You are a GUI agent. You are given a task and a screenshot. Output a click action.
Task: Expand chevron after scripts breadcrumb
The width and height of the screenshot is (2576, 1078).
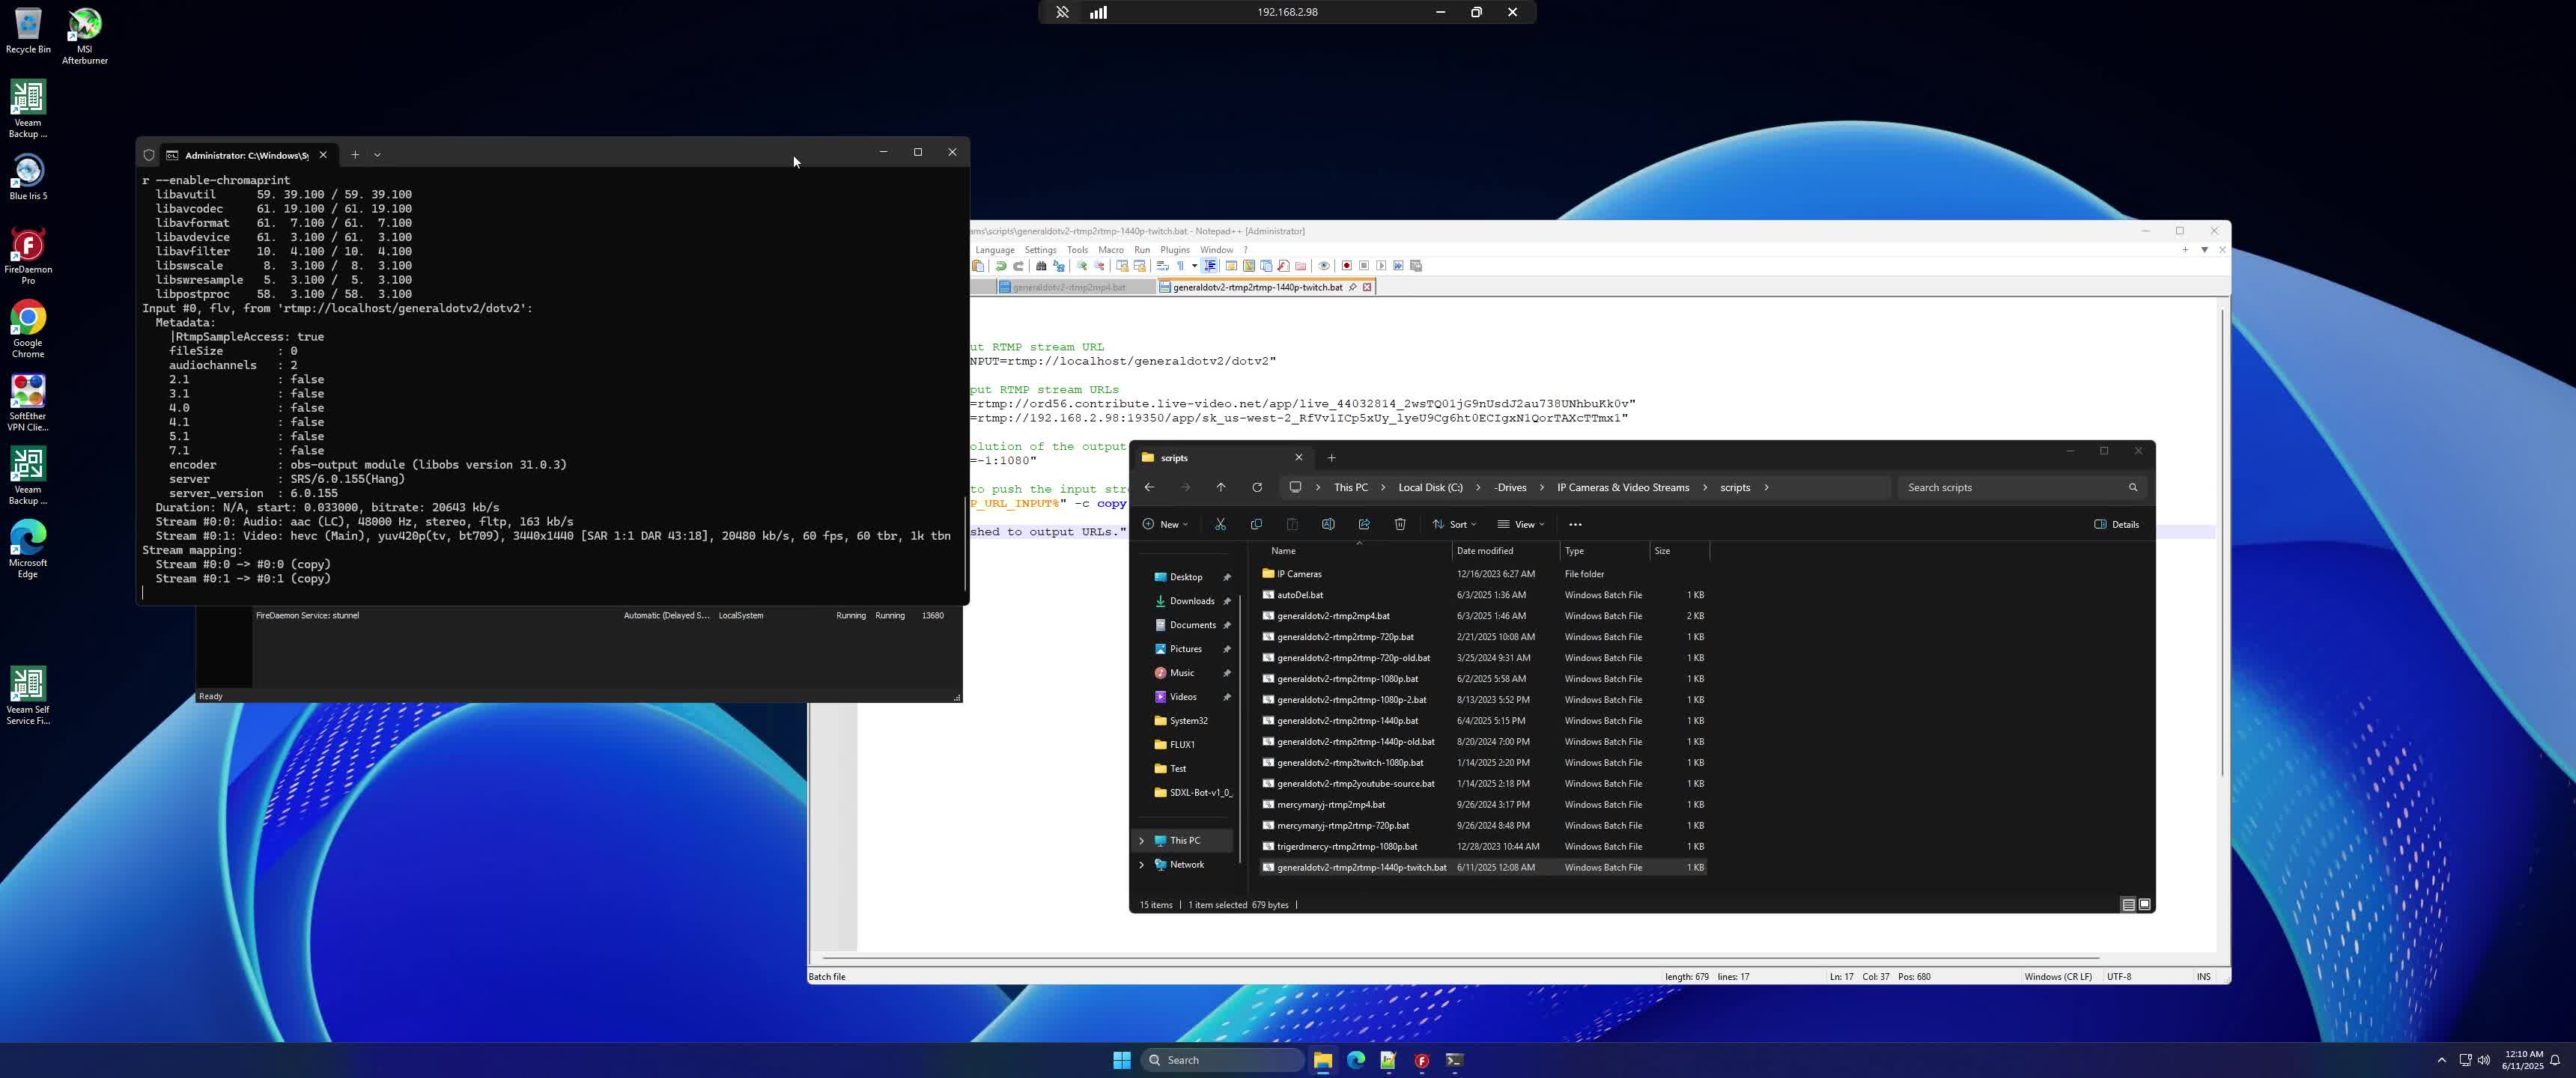point(1766,488)
